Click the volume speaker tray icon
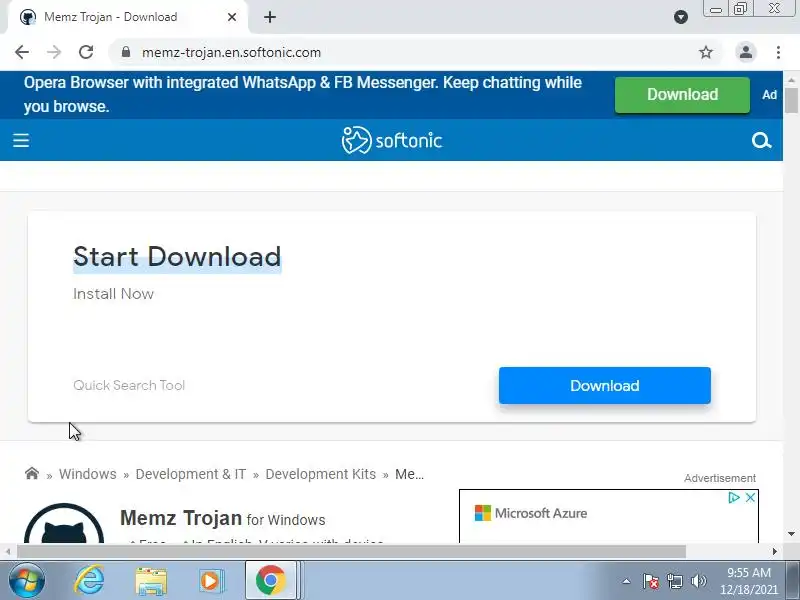The height and width of the screenshot is (600, 800). coord(698,581)
